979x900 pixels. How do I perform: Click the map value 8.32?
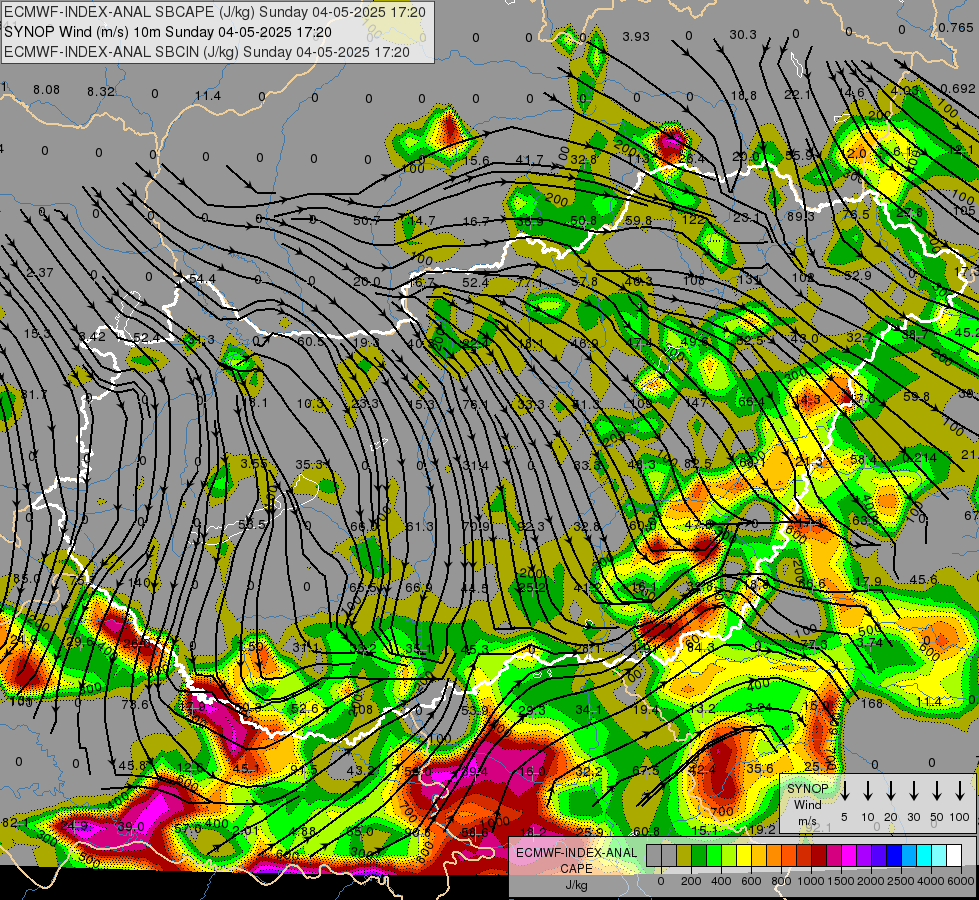click(101, 92)
